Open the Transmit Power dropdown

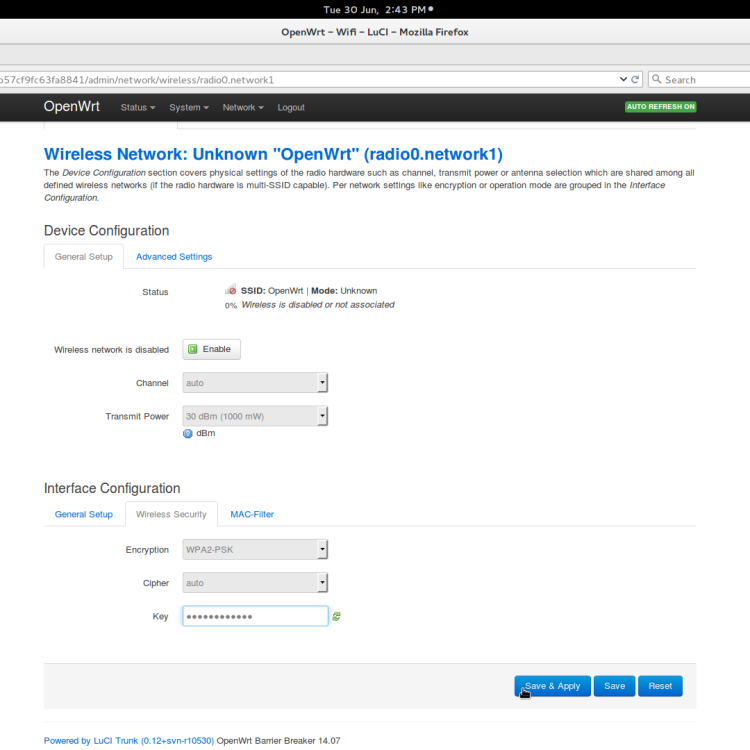tap(255, 416)
